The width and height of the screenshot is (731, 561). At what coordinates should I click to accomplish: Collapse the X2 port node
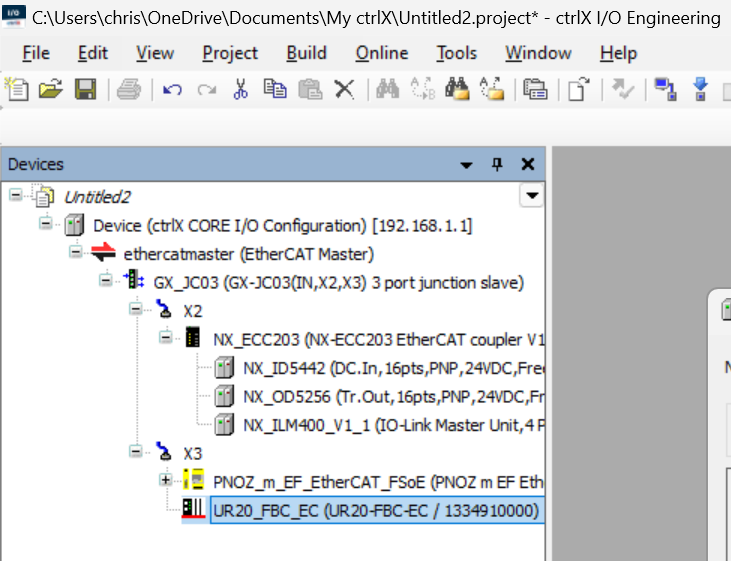(136, 309)
